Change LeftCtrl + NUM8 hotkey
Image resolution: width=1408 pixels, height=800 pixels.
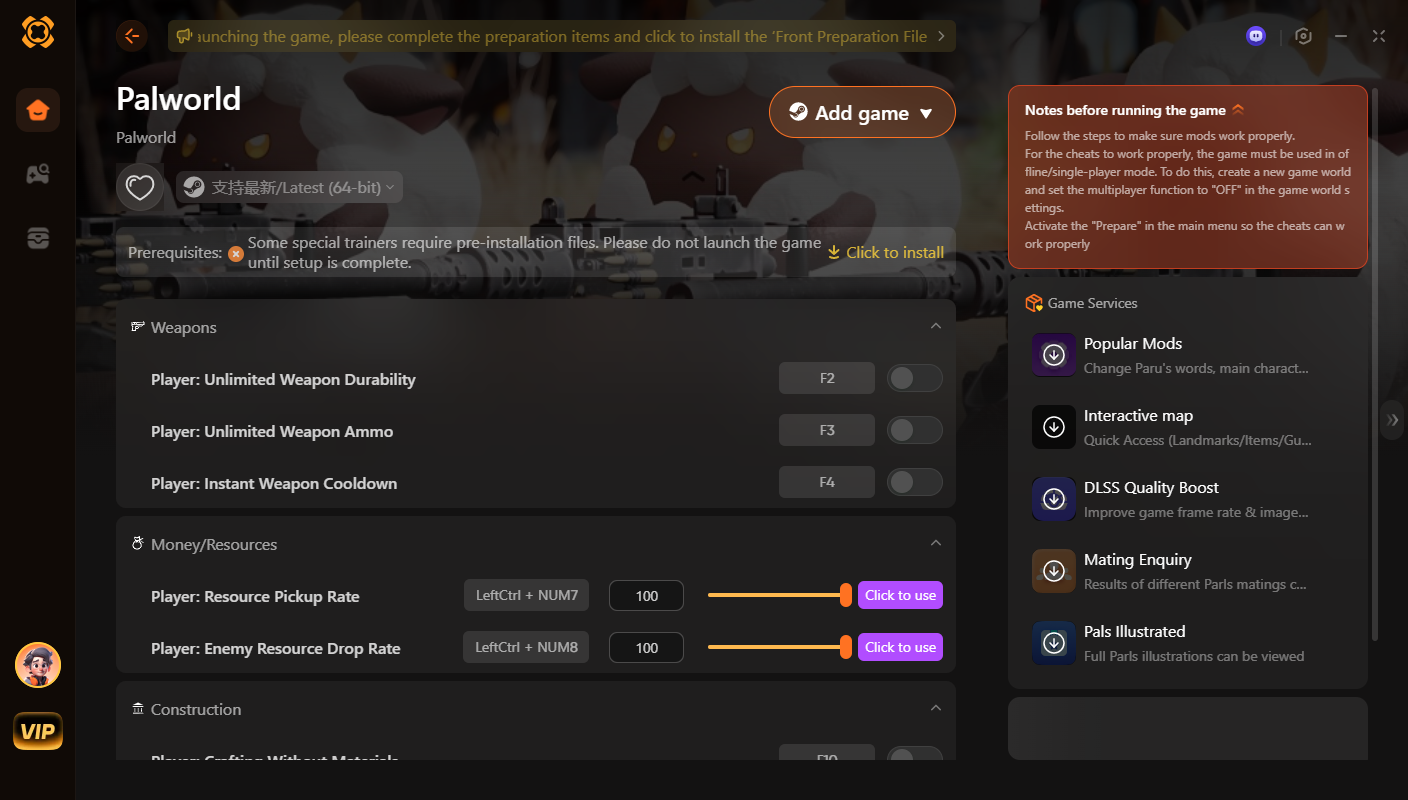point(527,647)
